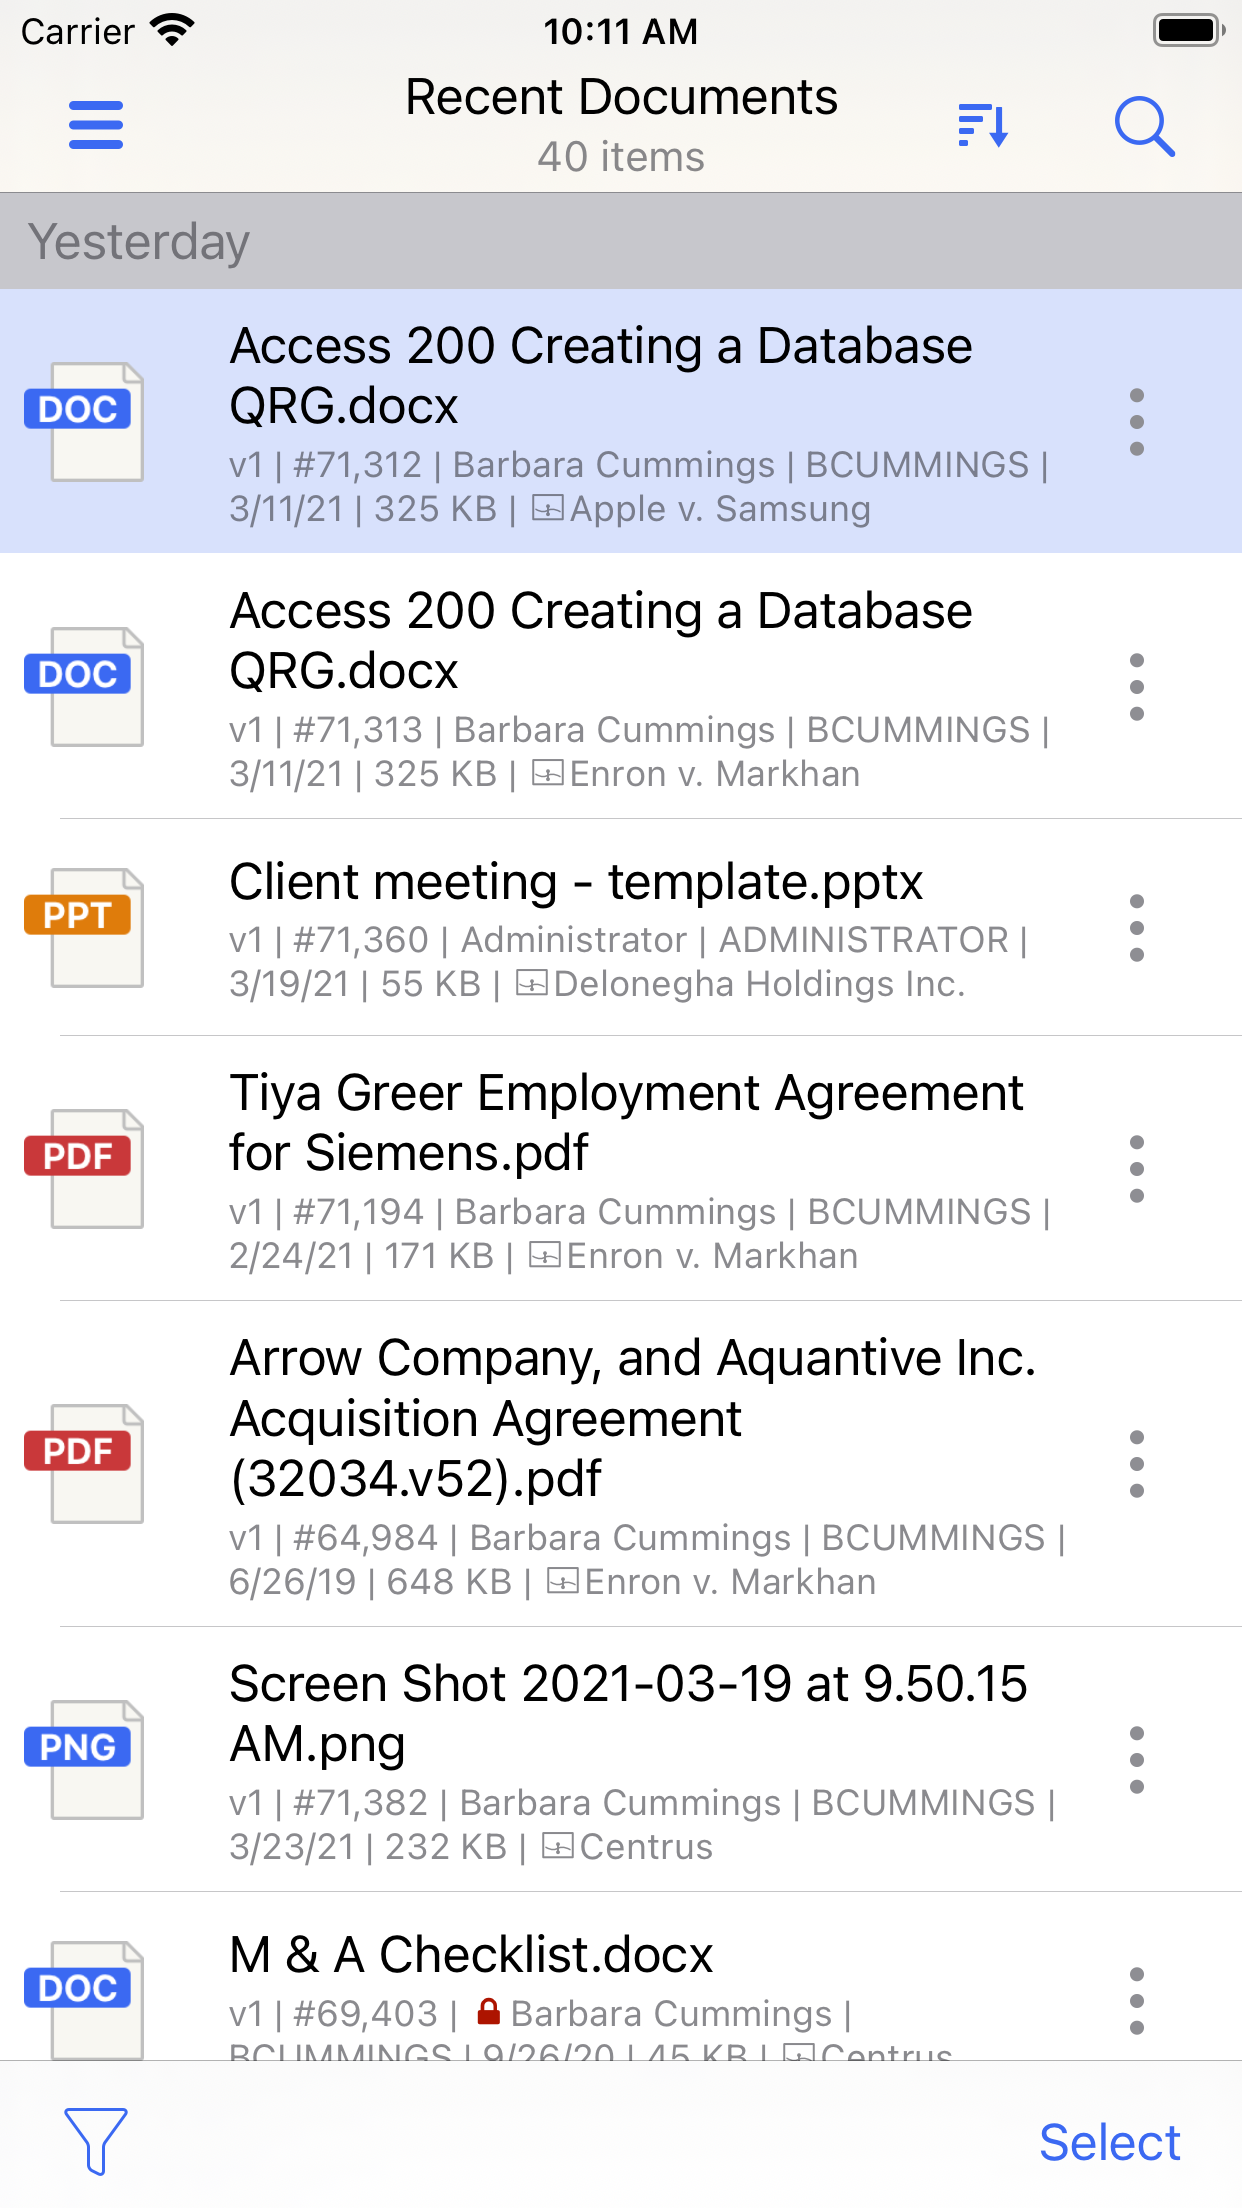
Task: Tap the PPT file type thumbnail
Action: [x=85, y=927]
